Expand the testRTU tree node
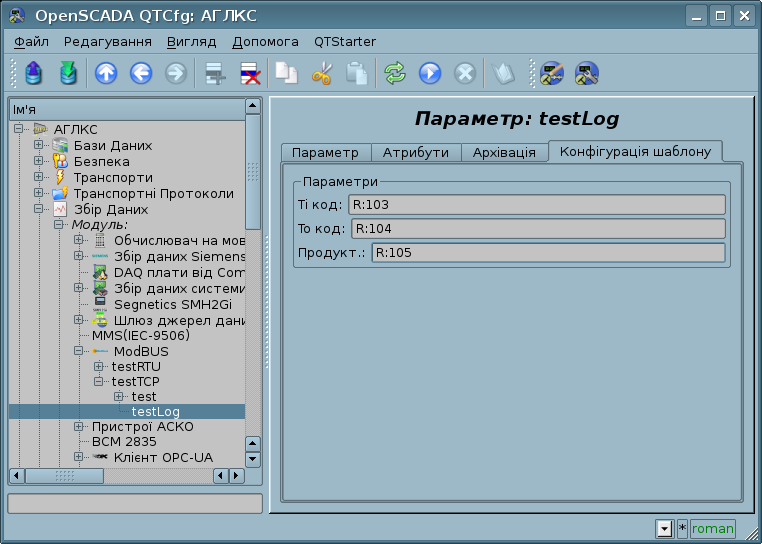The image size is (762, 544). click(98, 367)
